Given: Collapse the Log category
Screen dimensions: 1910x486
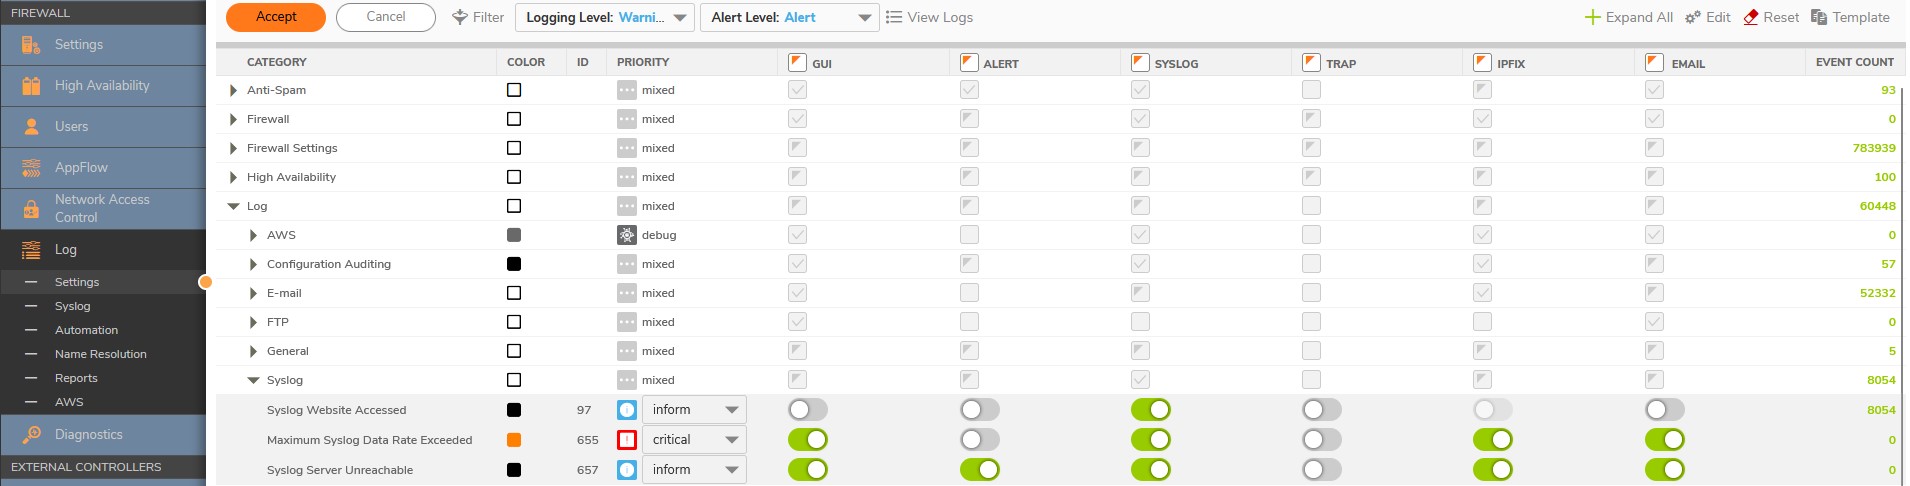Looking at the screenshot, I should click(x=233, y=206).
